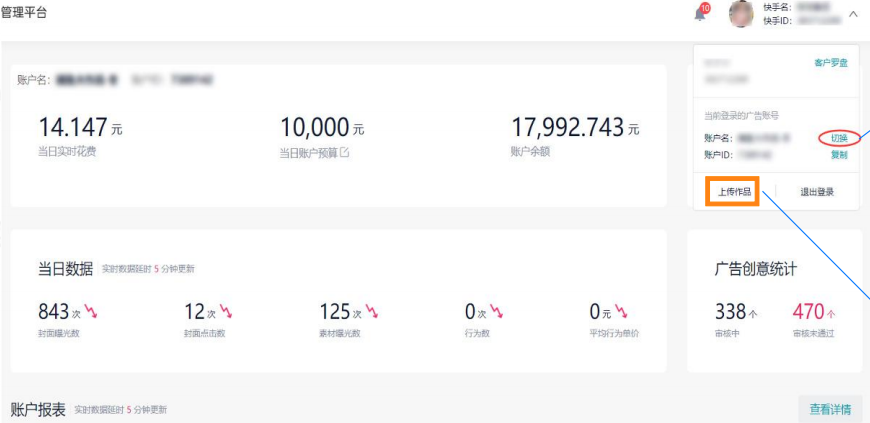
Task: Click the 快手名 label in header
Action: pyautogui.click(x=776, y=7)
